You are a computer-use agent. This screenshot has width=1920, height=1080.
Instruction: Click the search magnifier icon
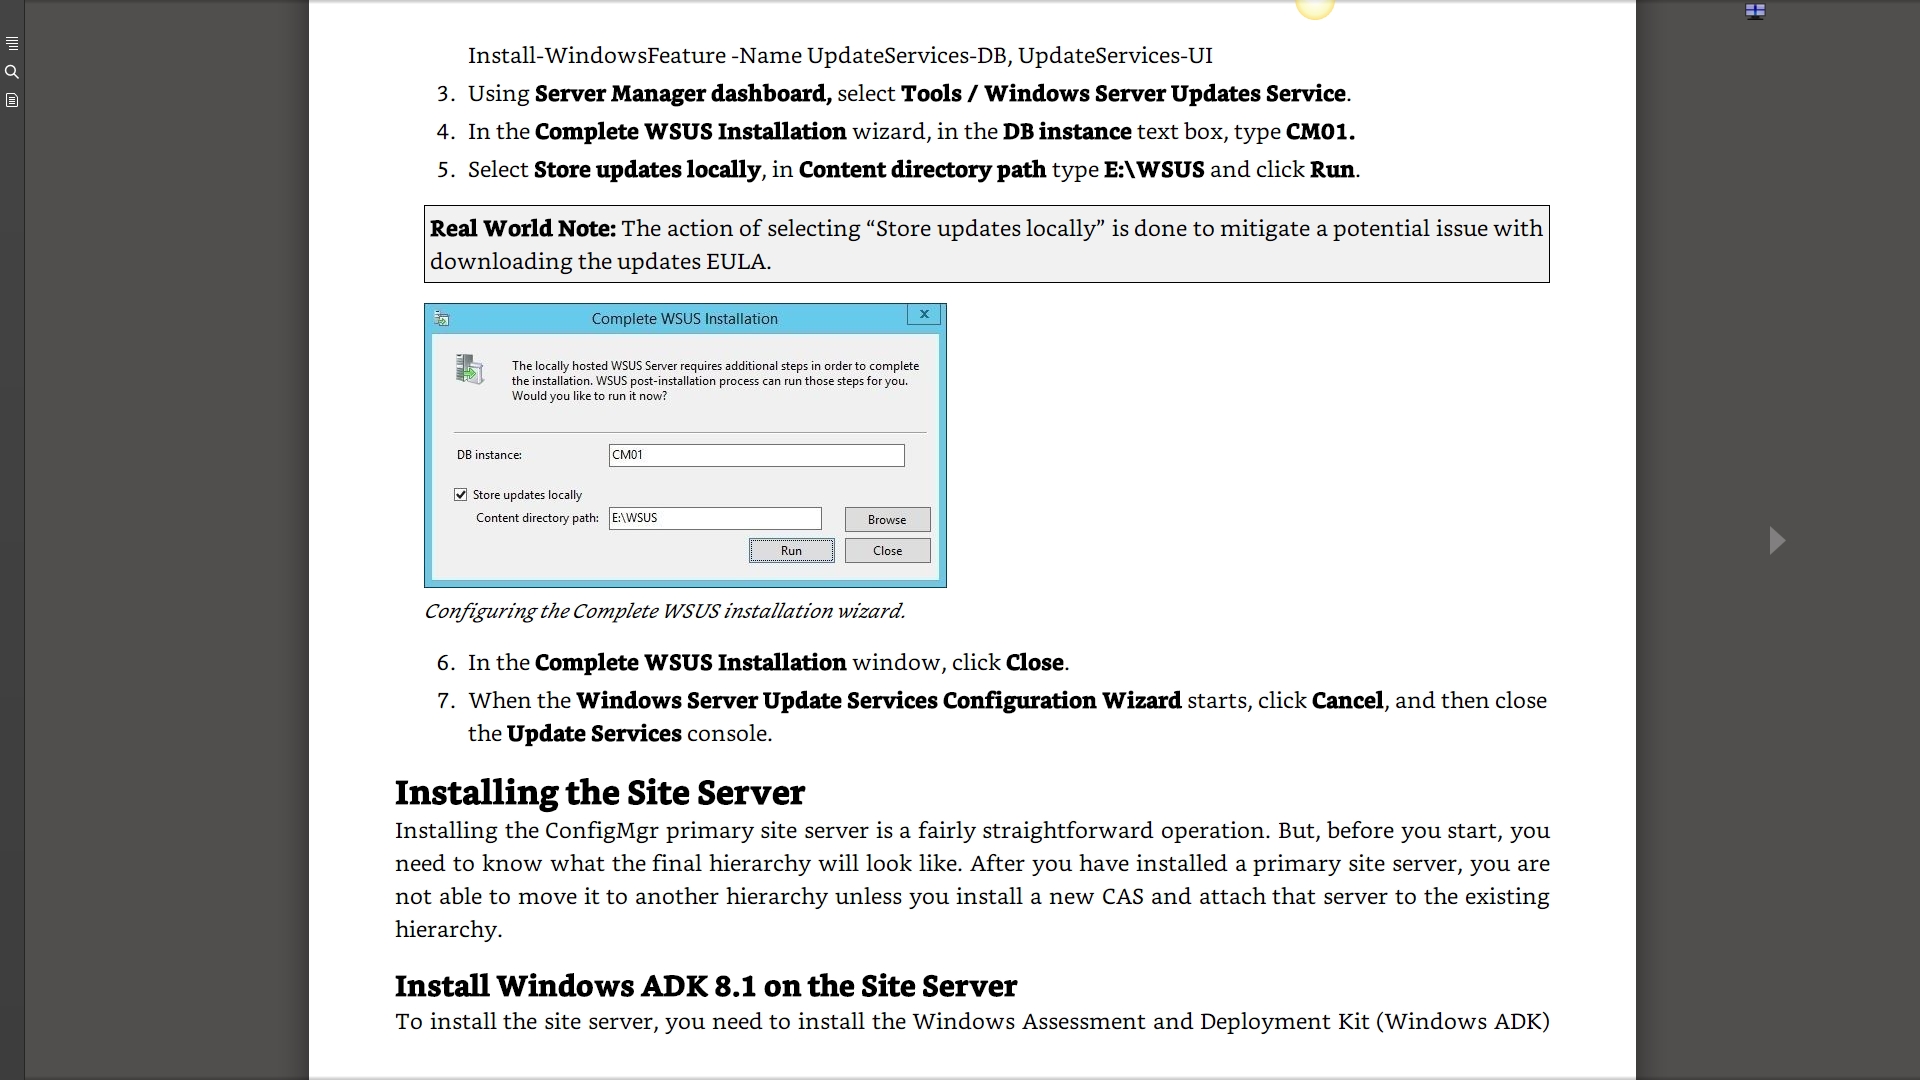[12, 72]
